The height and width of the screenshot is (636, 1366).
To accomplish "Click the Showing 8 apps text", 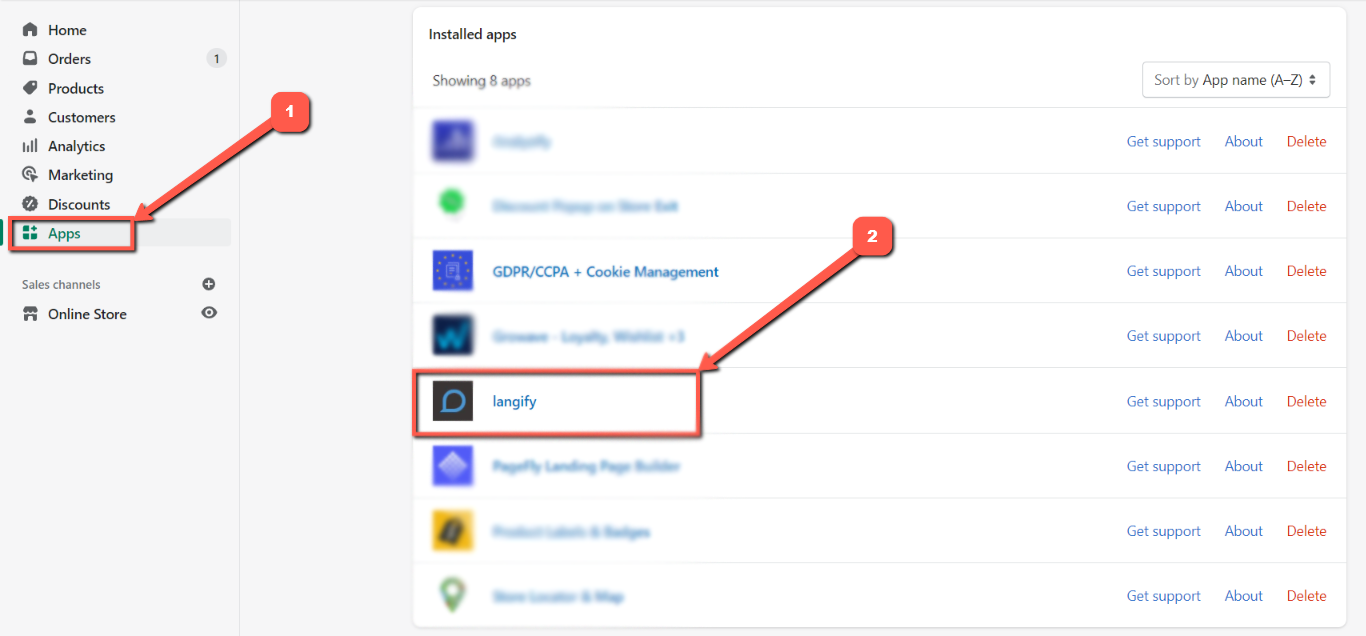I will (482, 80).
